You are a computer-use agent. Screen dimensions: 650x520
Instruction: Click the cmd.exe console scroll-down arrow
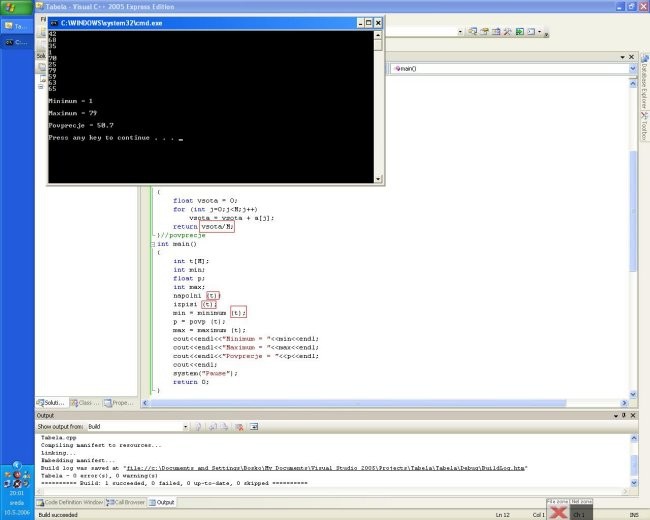[378, 179]
